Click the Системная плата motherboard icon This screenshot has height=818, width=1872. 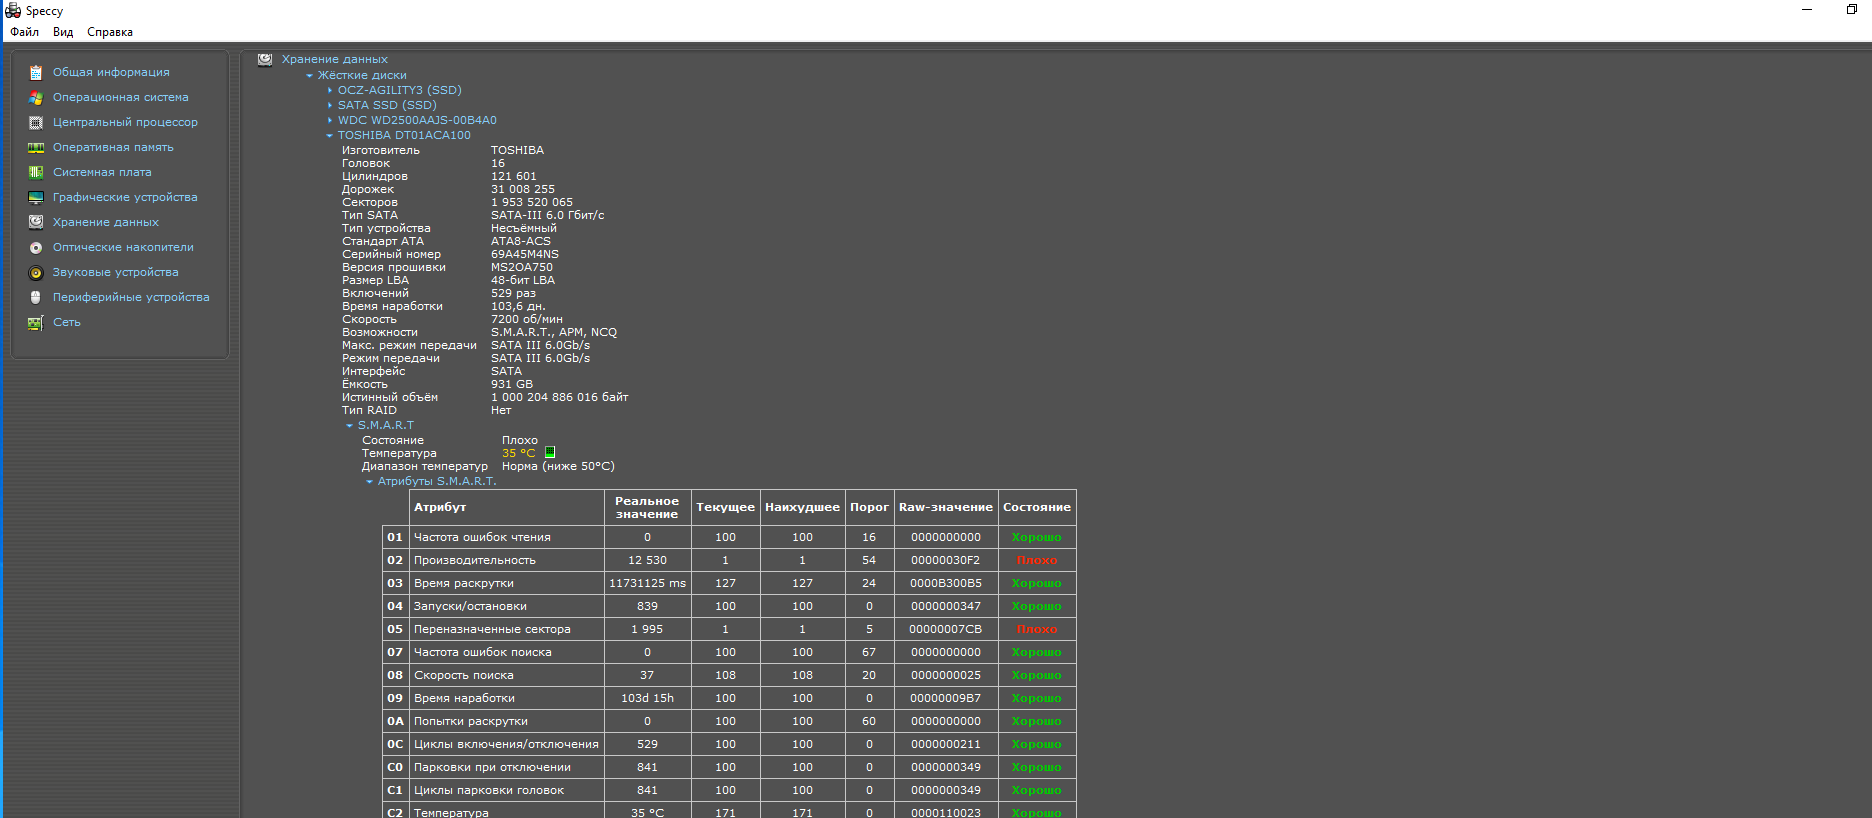pyautogui.click(x=36, y=172)
